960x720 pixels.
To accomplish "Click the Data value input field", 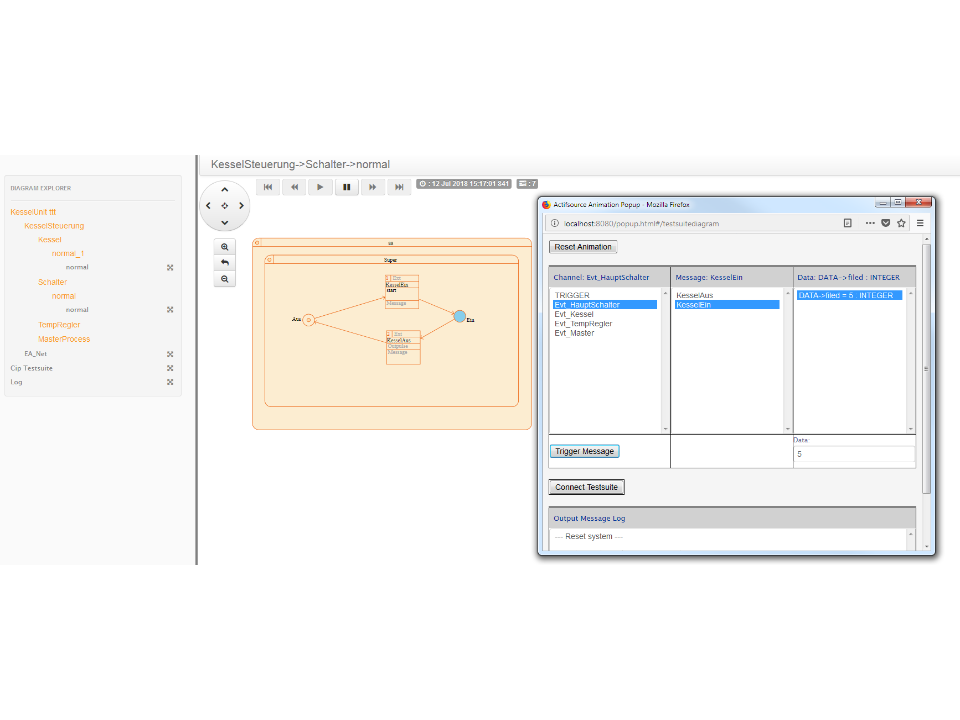I will (853, 454).
